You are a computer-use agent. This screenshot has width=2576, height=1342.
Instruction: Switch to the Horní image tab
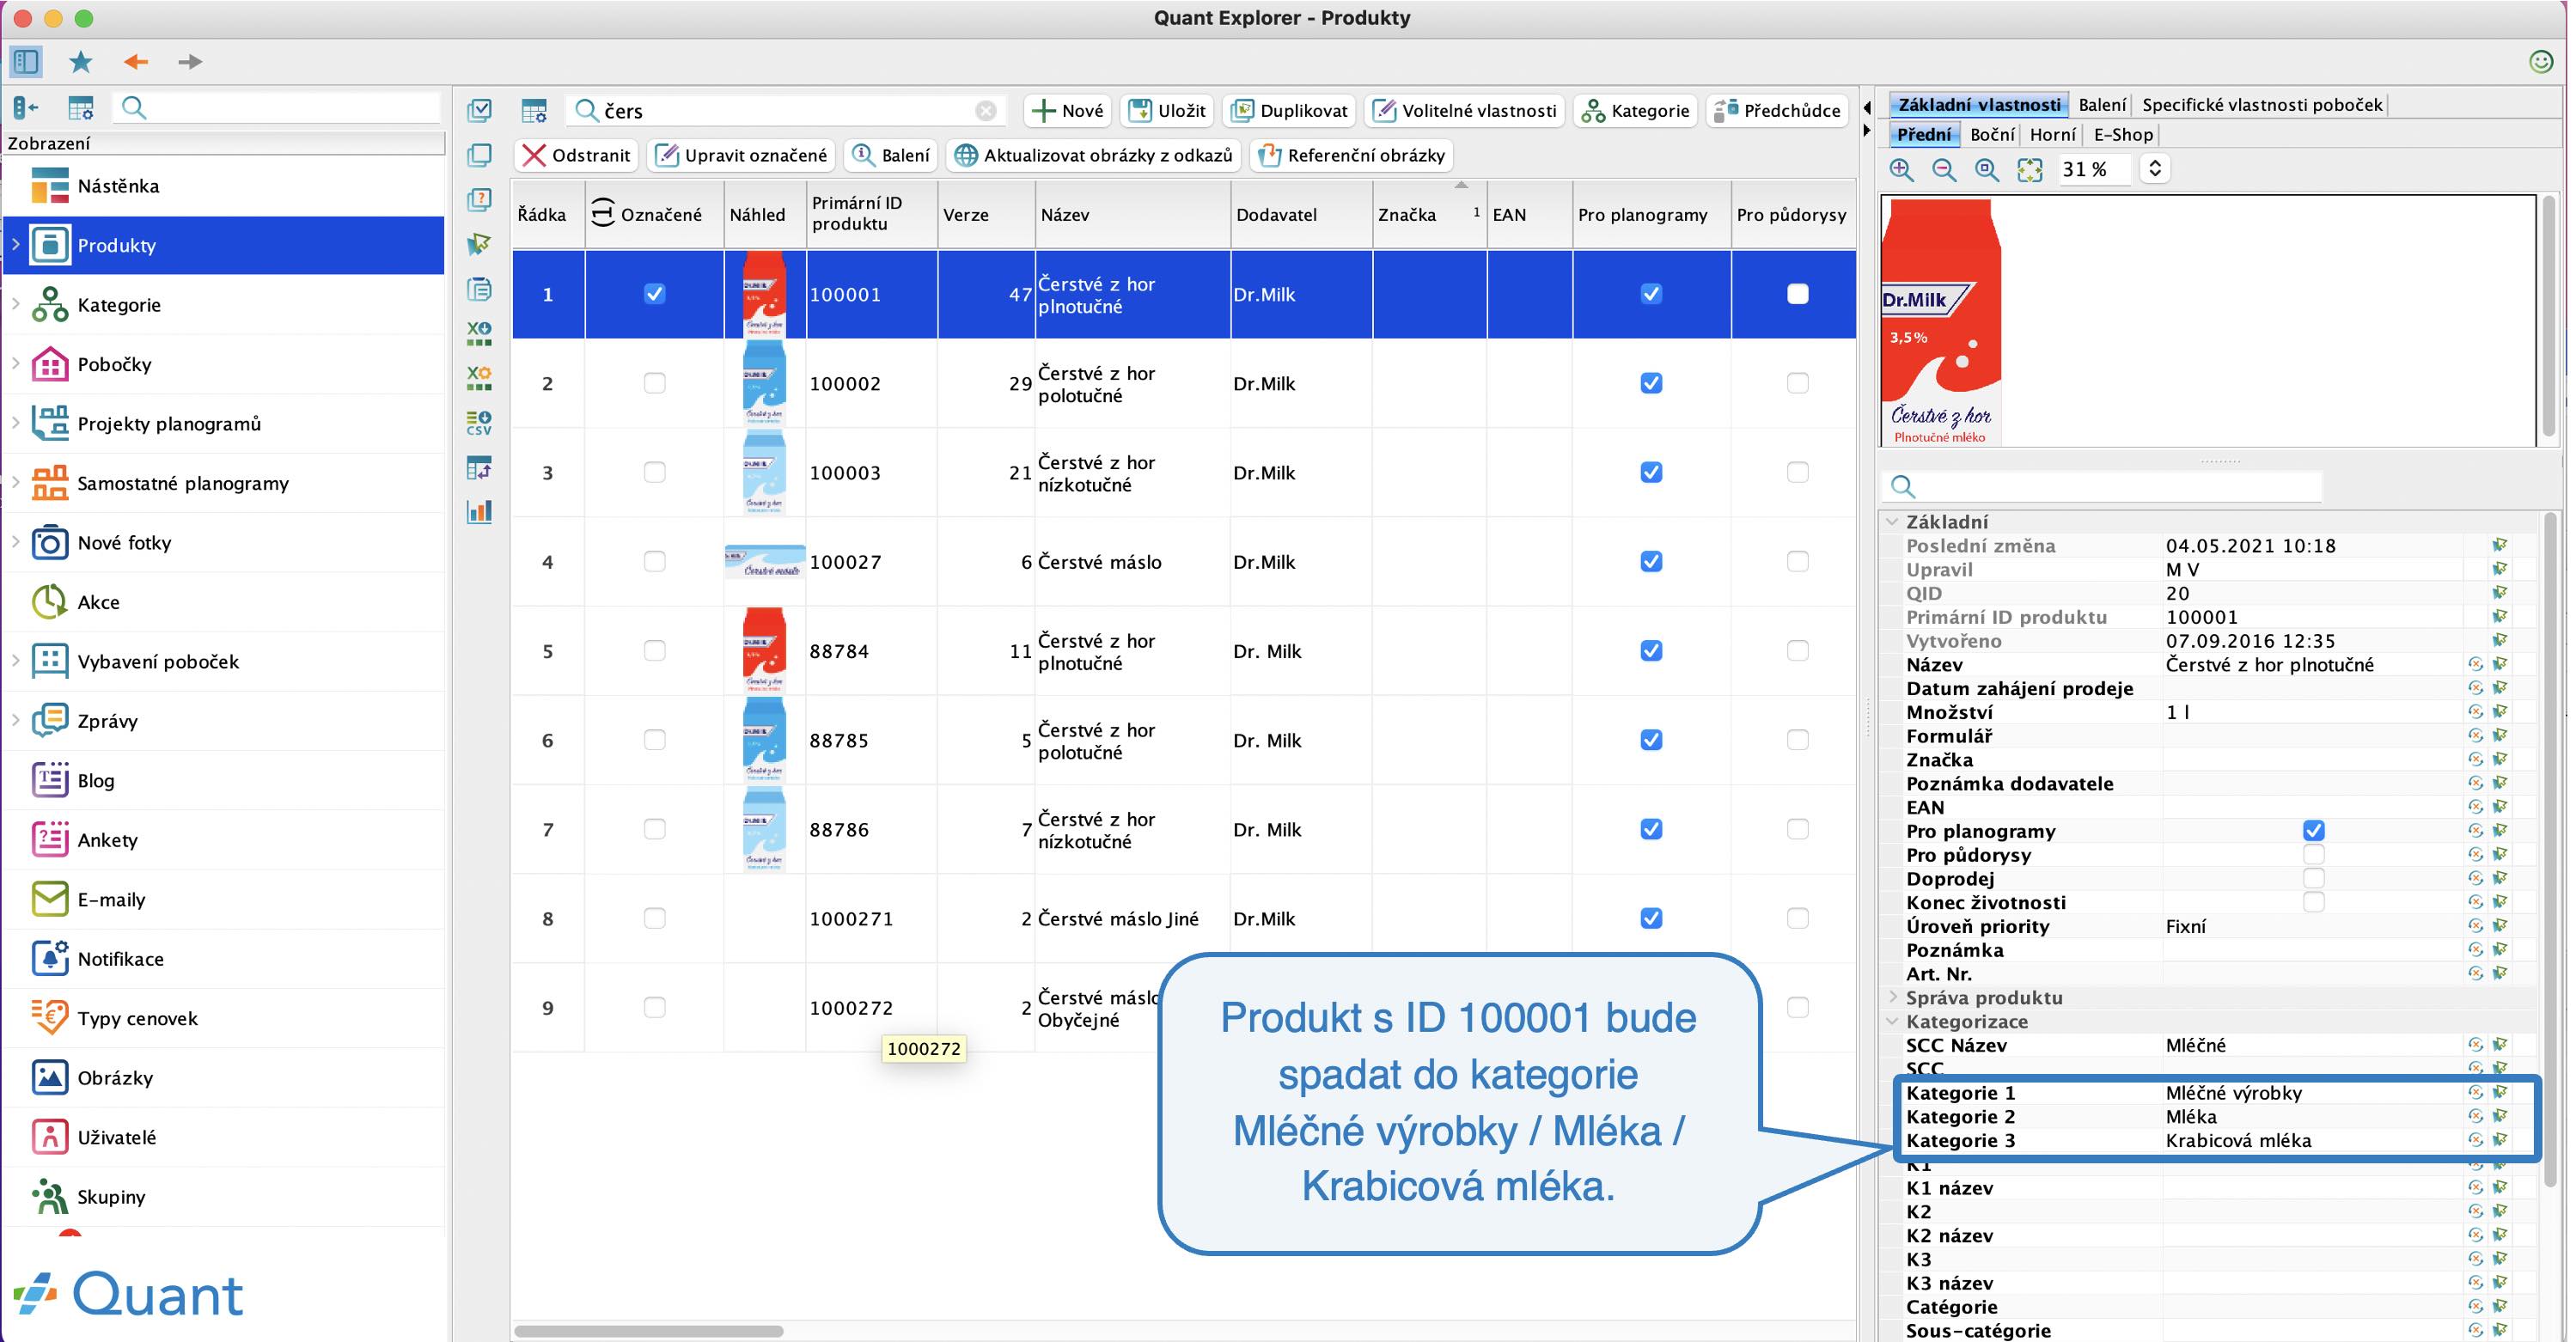tap(2053, 134)
